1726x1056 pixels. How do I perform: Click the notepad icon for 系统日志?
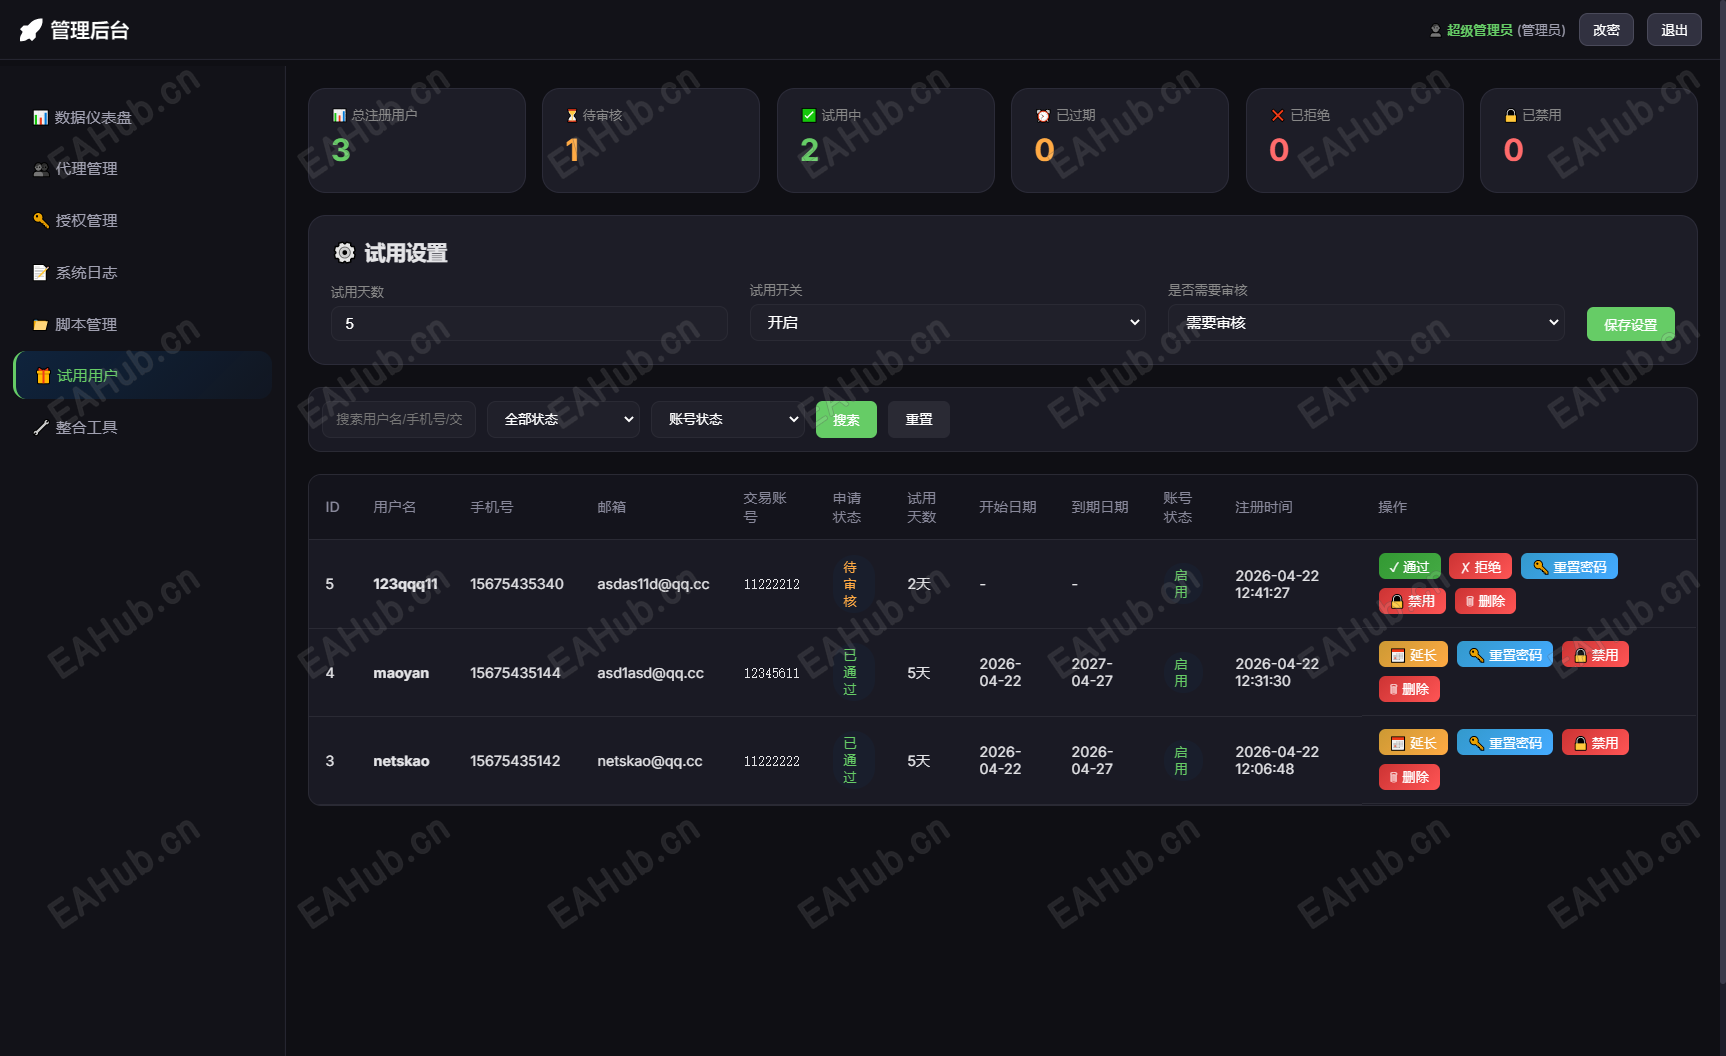(41, 273)
